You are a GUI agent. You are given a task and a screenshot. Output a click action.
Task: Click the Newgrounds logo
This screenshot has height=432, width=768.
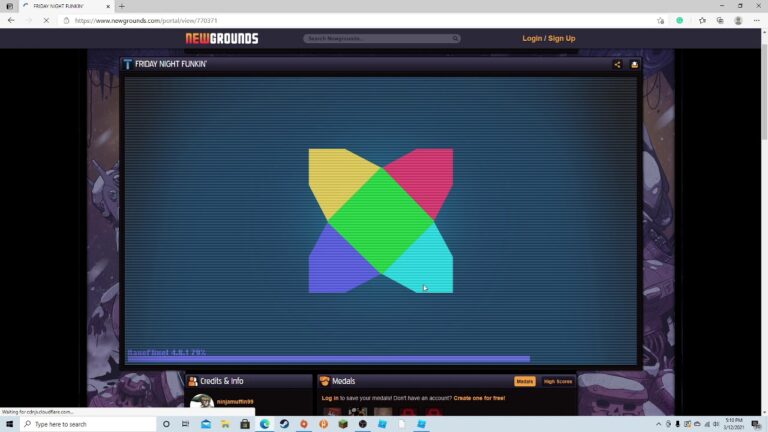tap(222, 39)
